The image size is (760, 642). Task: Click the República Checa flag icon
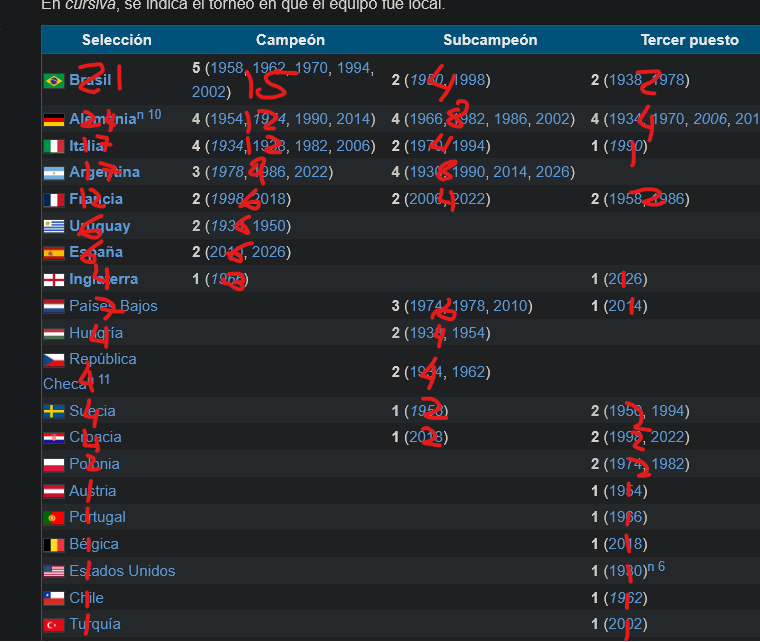54,360
